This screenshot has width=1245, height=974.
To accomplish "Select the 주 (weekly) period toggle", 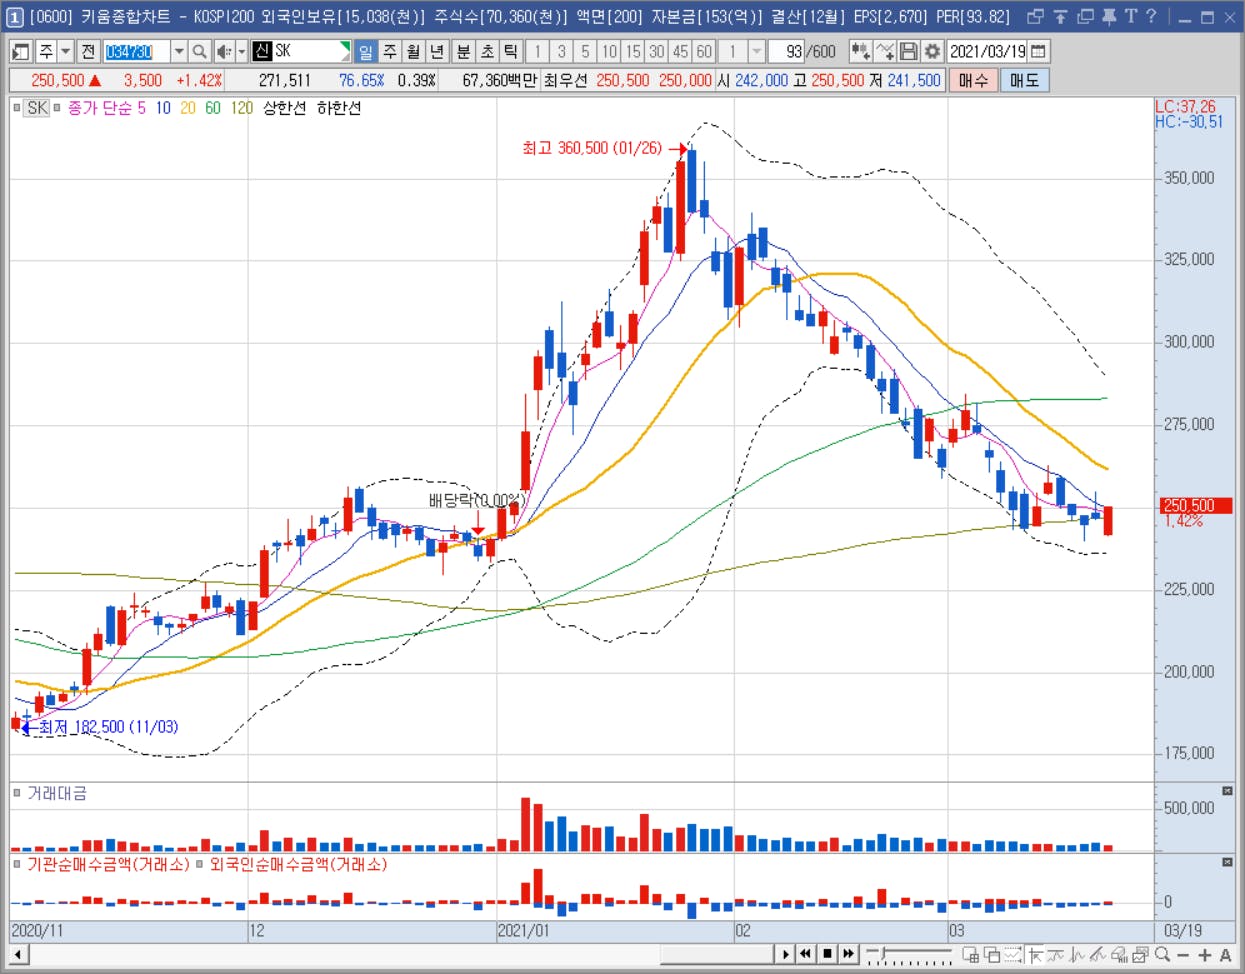I will tap(390, 51).
